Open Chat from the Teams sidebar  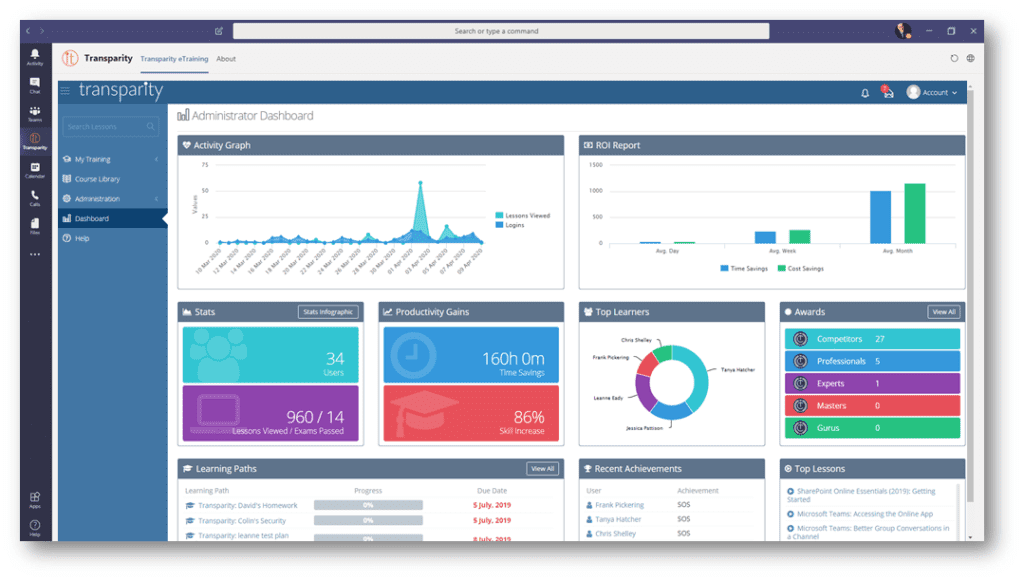coord(35,85)
